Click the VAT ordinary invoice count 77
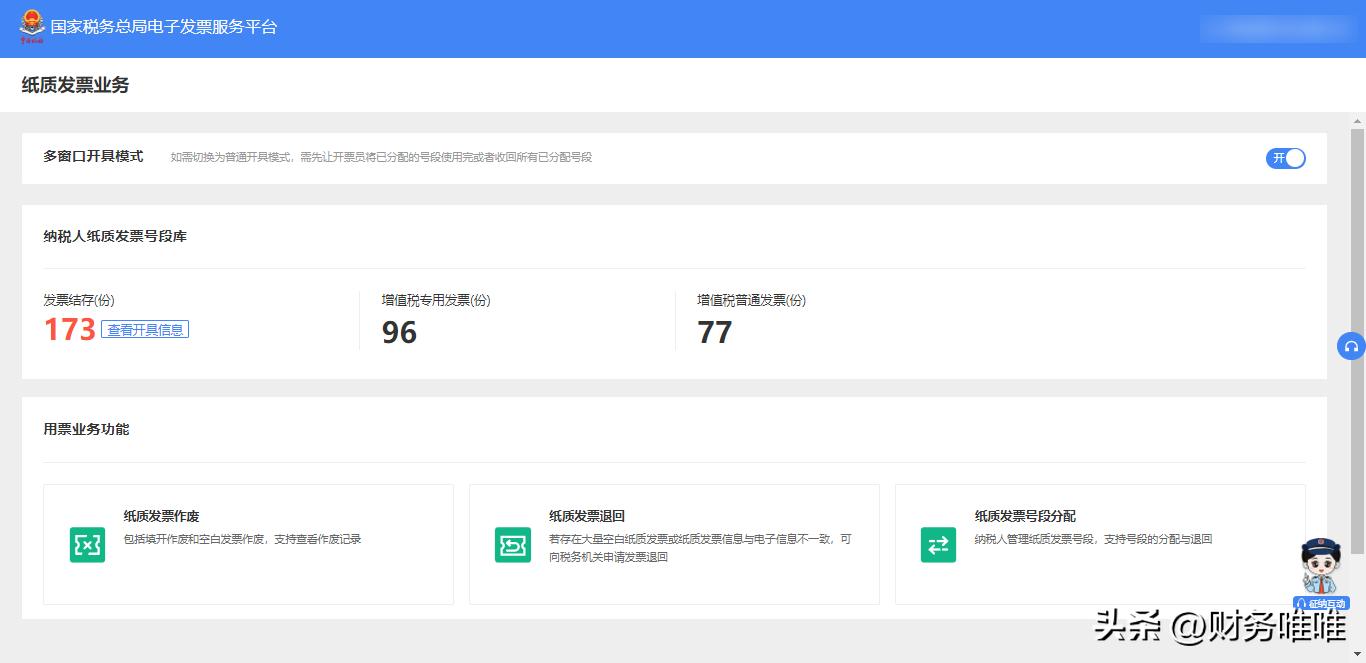This screenshot has height=663, width=1366. 715,333
